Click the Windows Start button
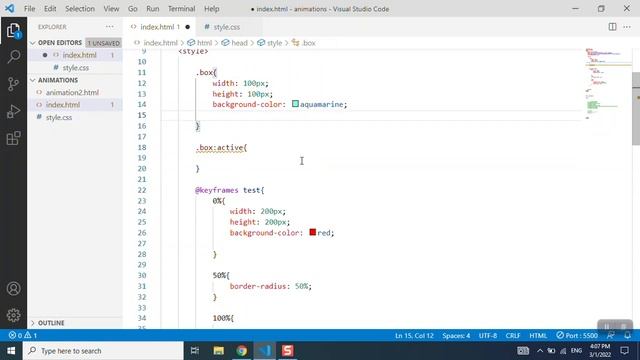 tap(11, 351)
